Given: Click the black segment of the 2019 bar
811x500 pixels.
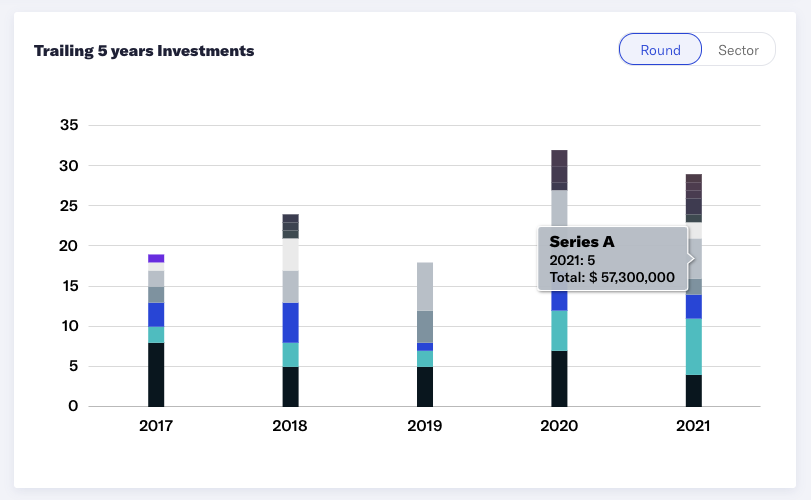Looking at the screenshot, I should tap(425, 387).
